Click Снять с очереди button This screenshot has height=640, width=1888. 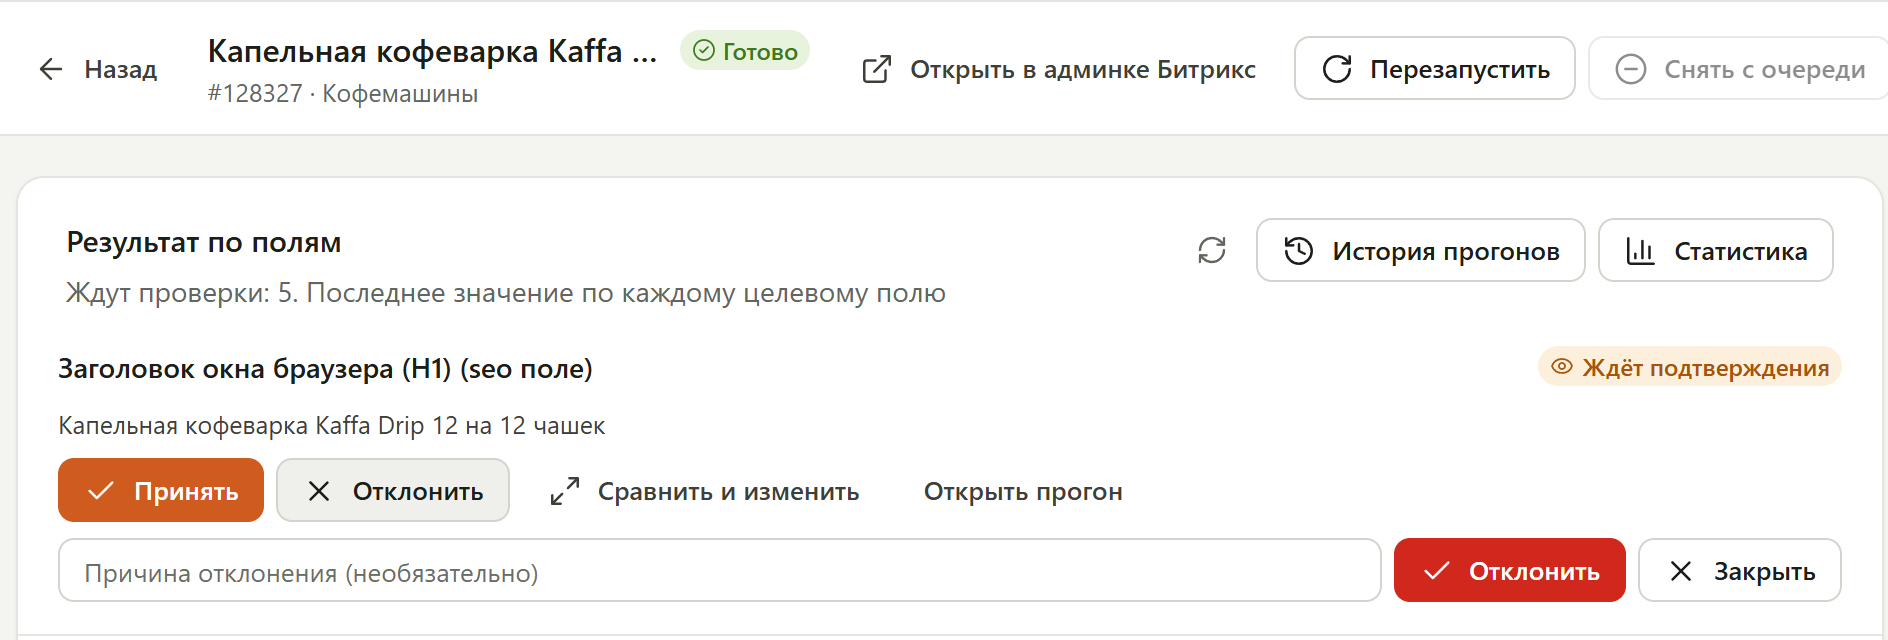(1739, 68)
